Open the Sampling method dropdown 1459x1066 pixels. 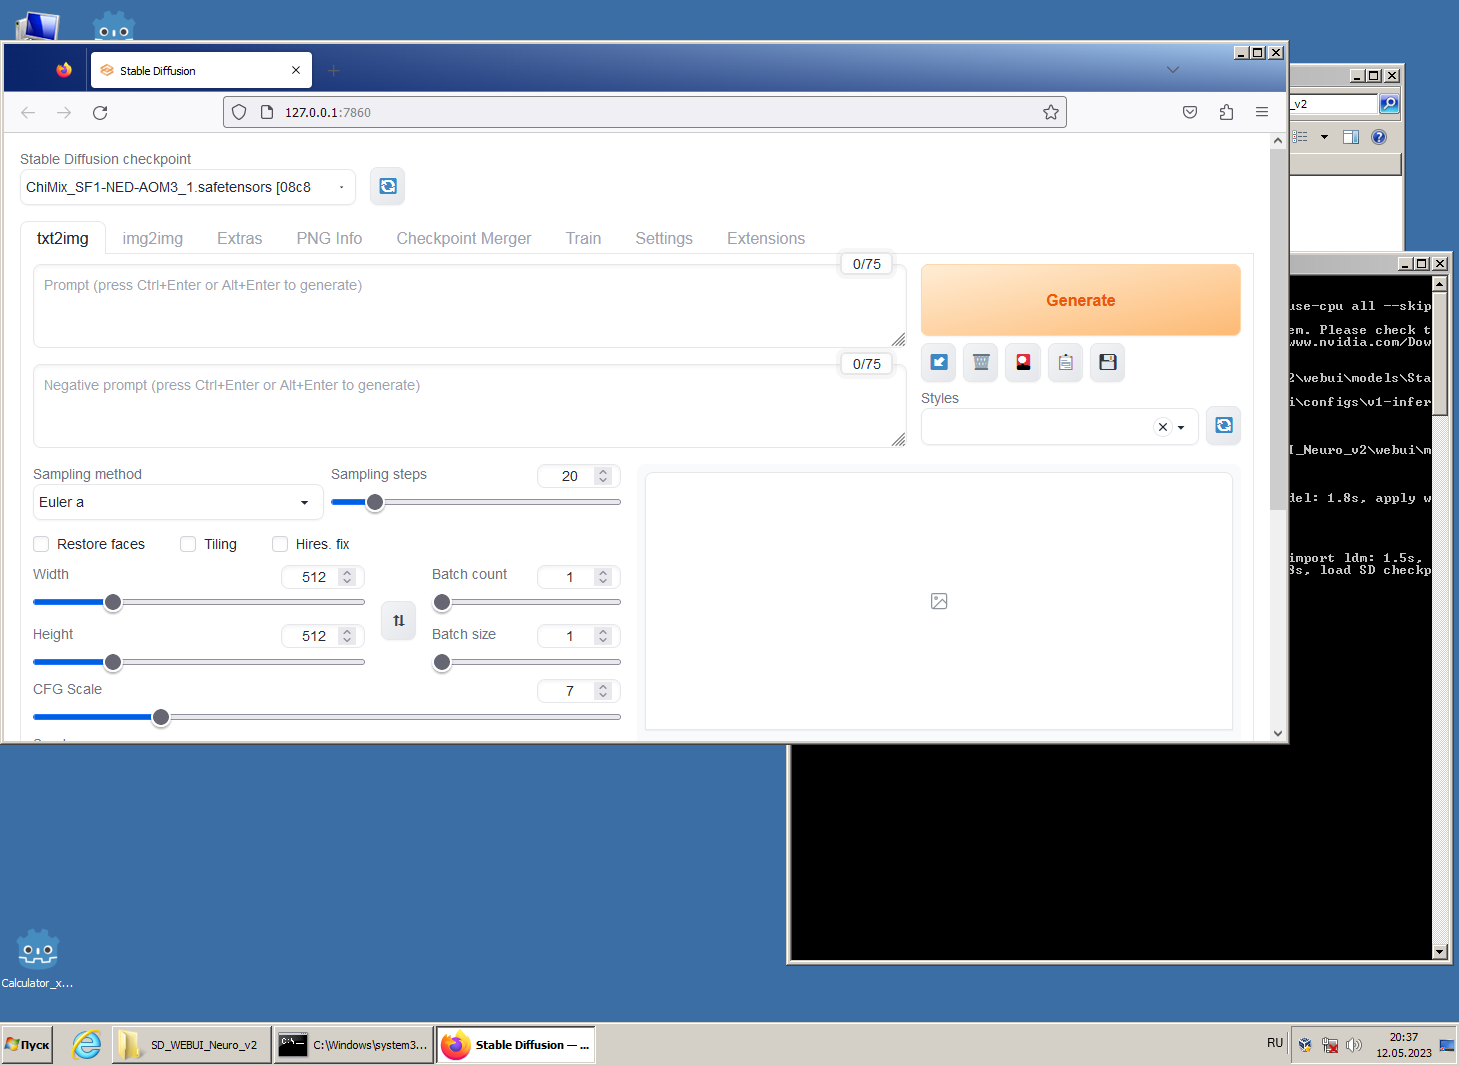(x=178, y=502)
